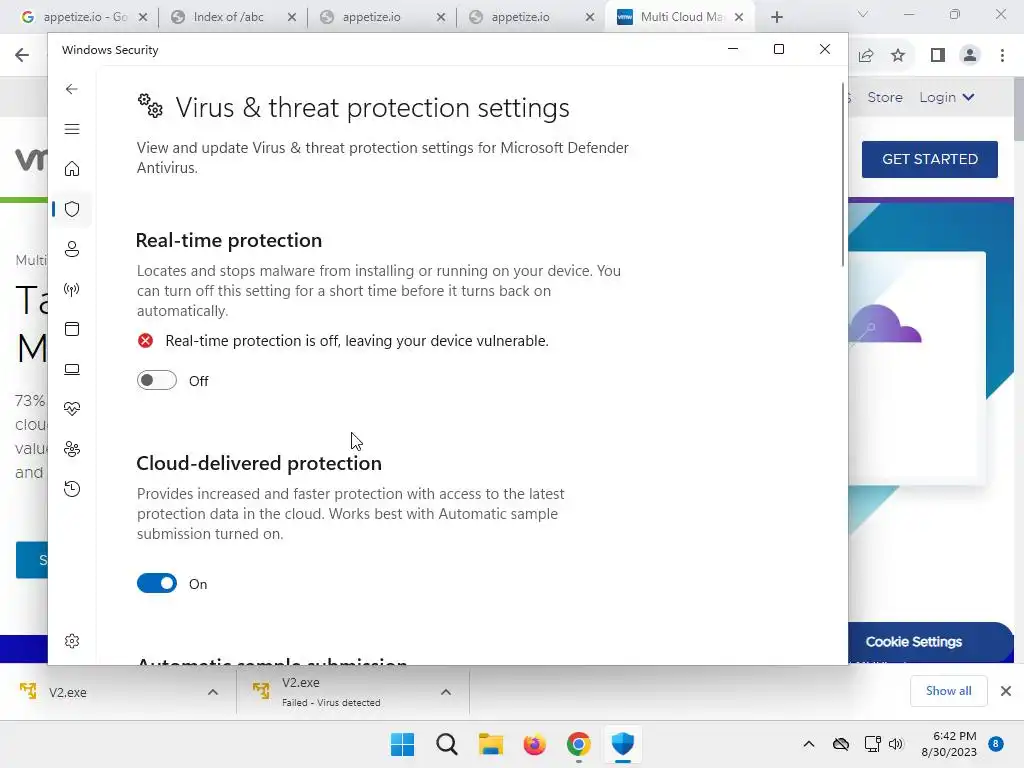The image size is (1024, 768).
Task: Open App & browser control icon
Action: point(72,329)
